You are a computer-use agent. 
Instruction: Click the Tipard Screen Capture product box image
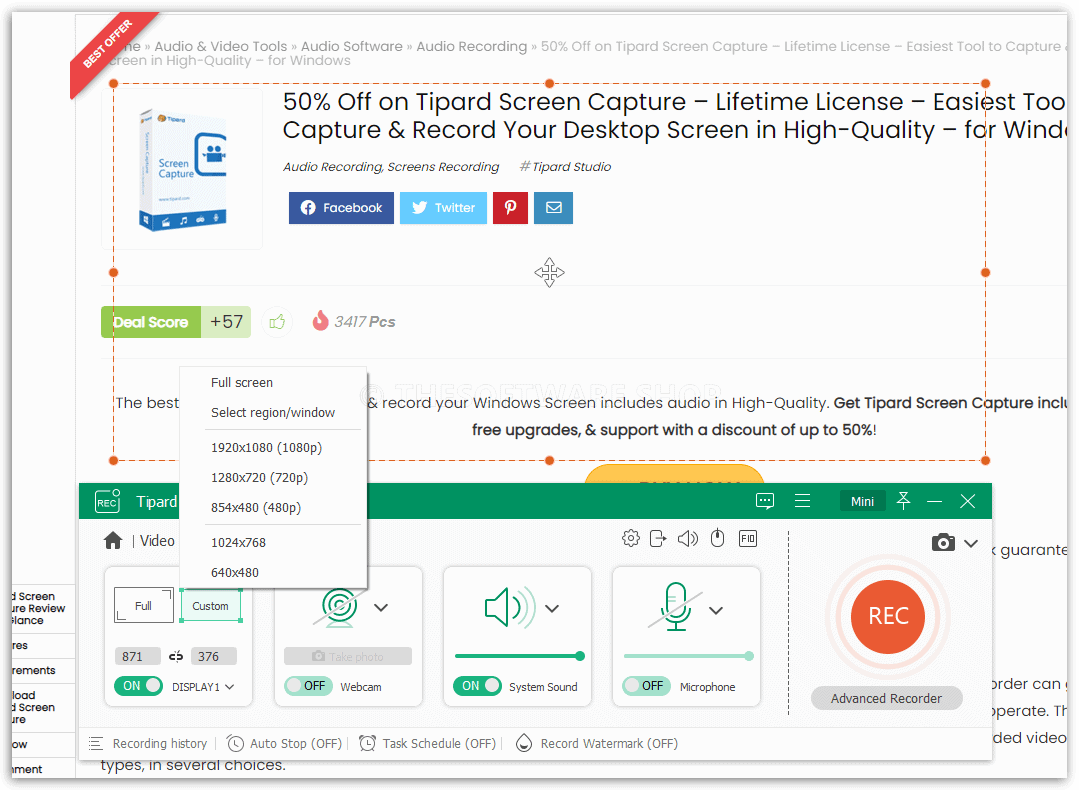point(182,169)
